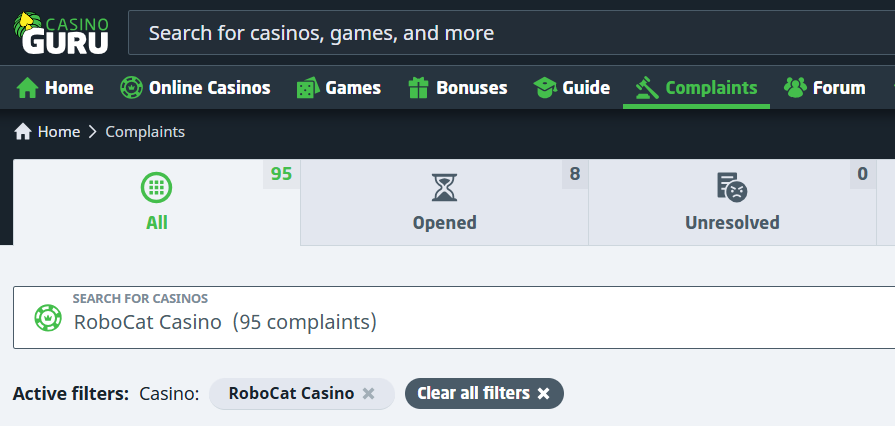
Task: Click the Home house icon in navbar
Action: click(x=28, y=88)
